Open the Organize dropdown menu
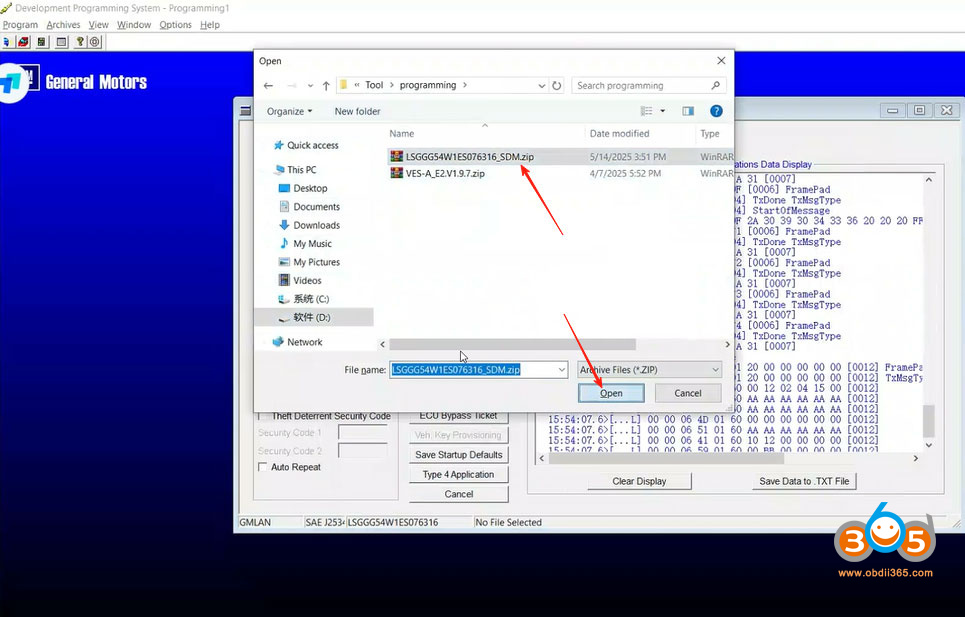The image size is (965, 617). 289,111
